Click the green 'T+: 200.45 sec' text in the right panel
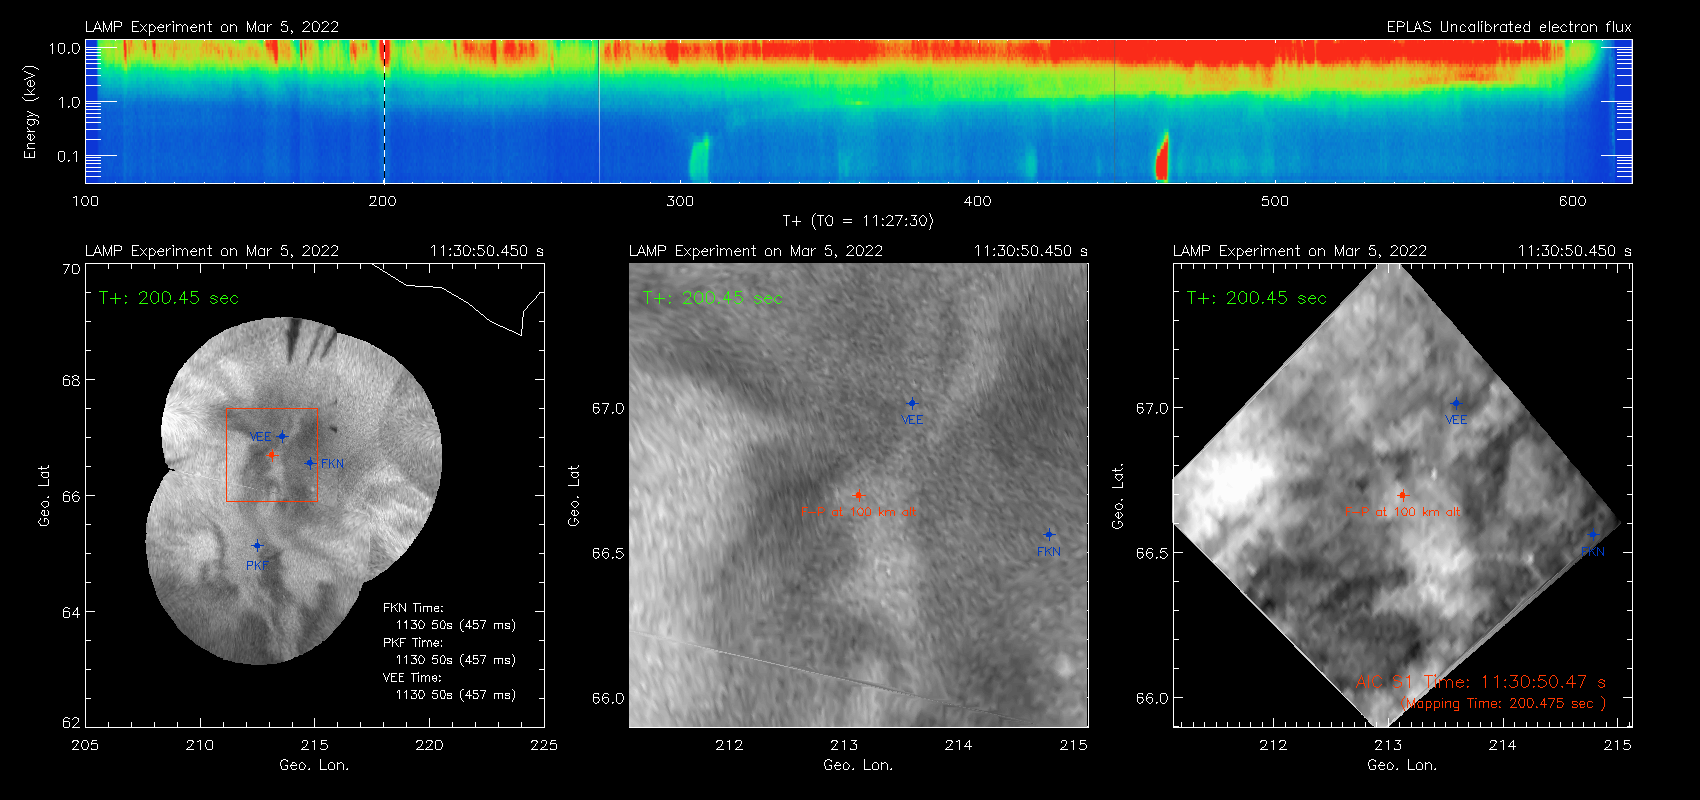Viewport: 1700px width, 800px height. click(1257, 298)
